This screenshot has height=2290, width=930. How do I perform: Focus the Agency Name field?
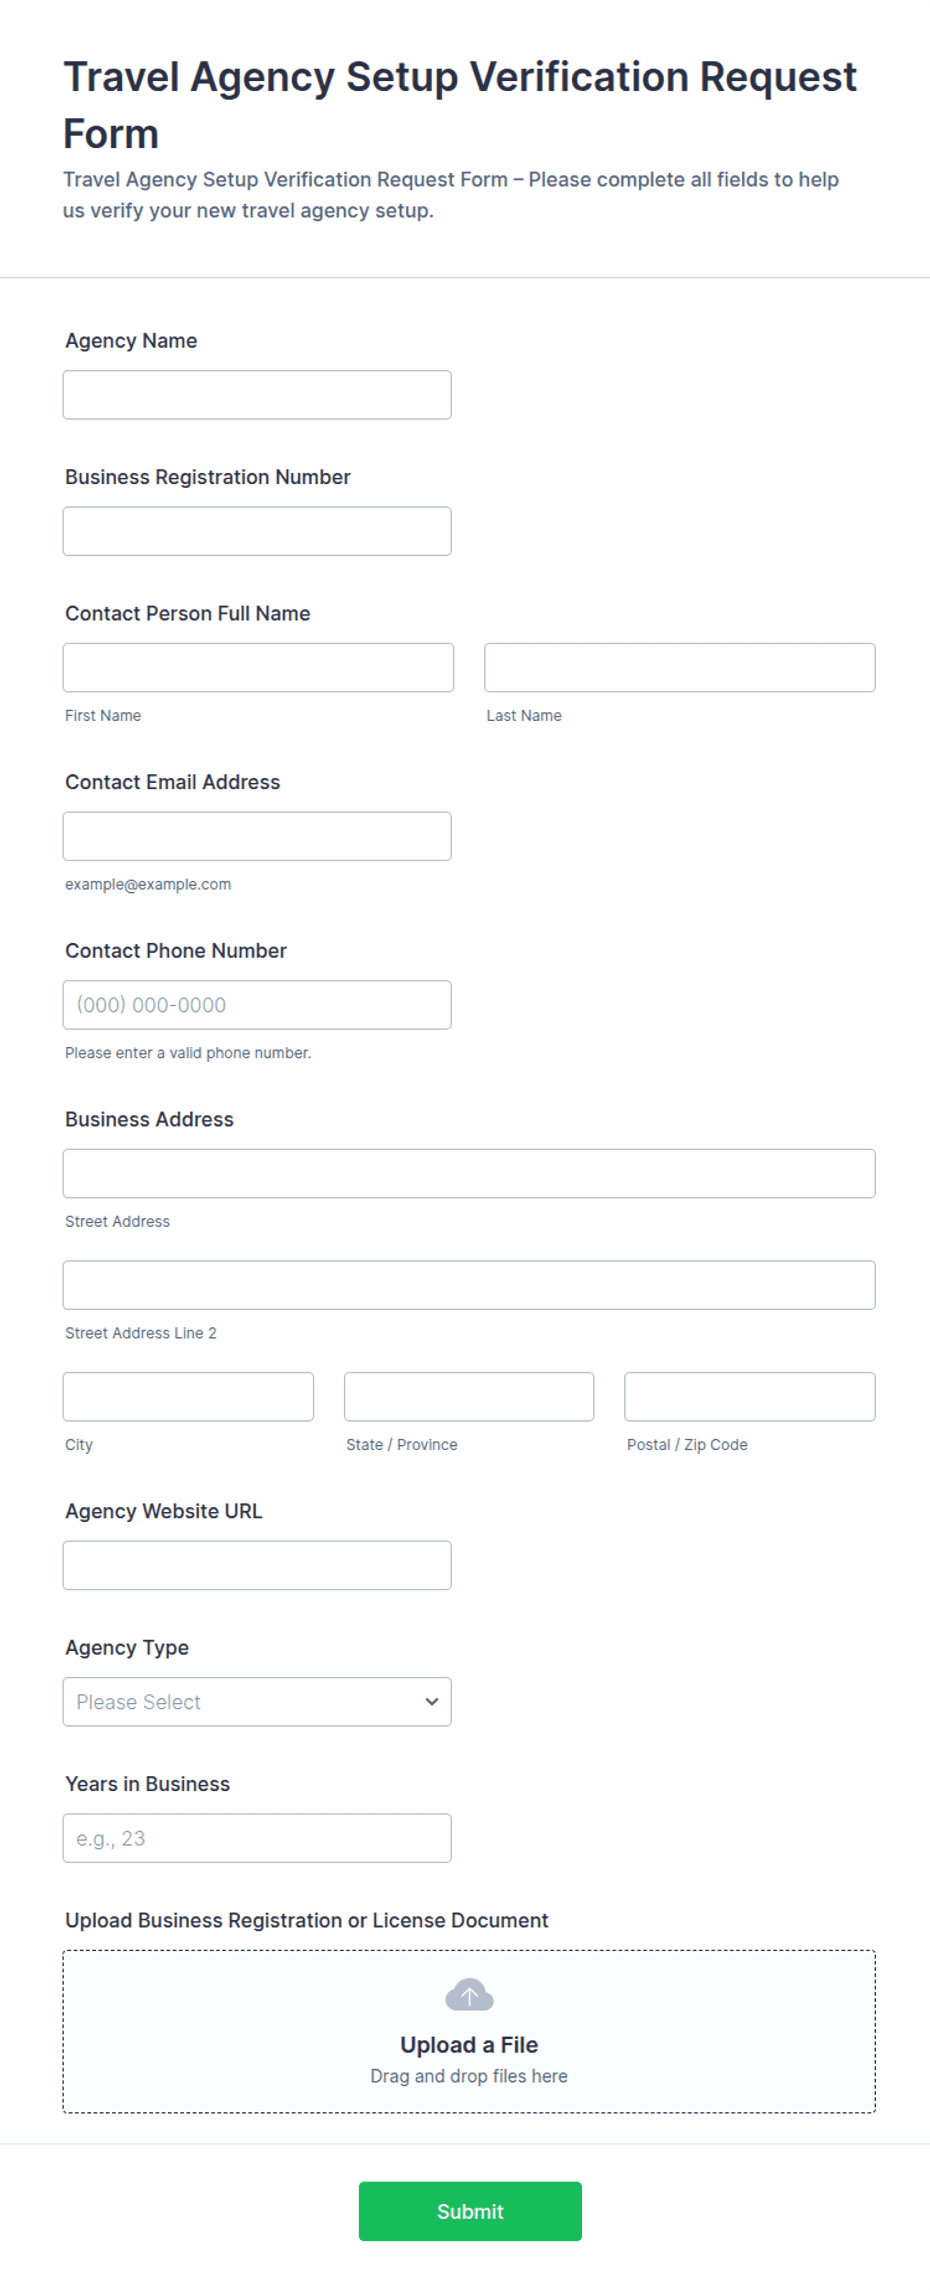point(257,395)
